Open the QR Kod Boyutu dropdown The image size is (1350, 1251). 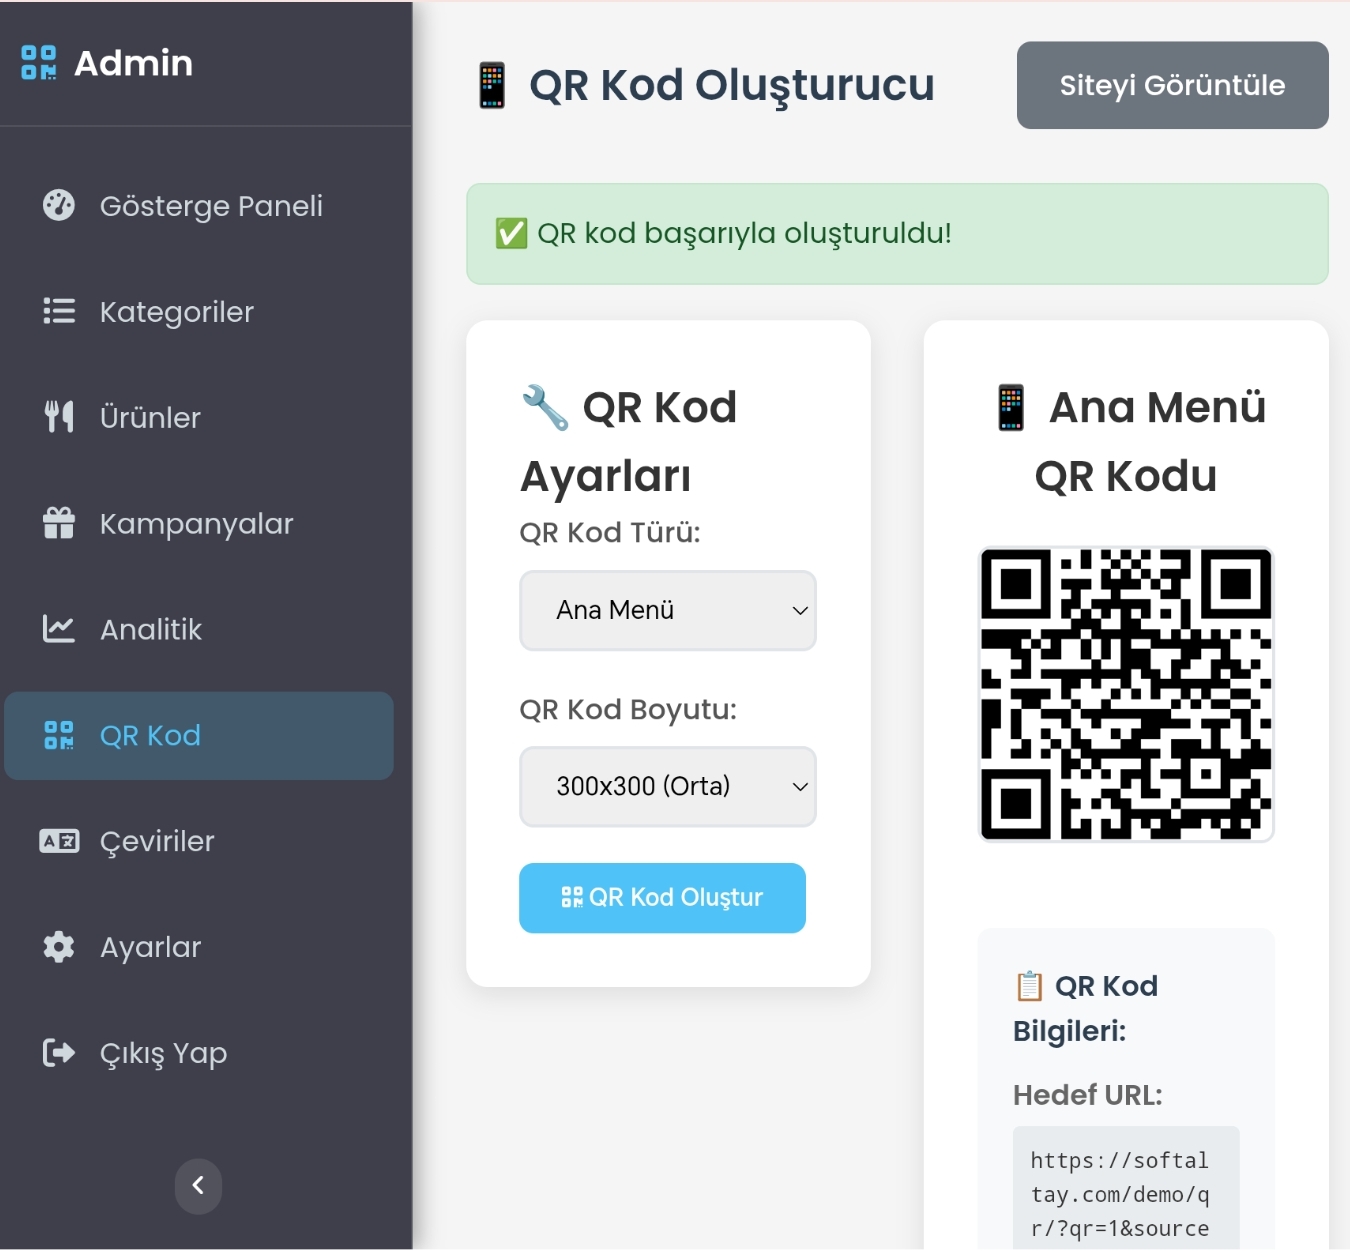click(x=668, y=786)
